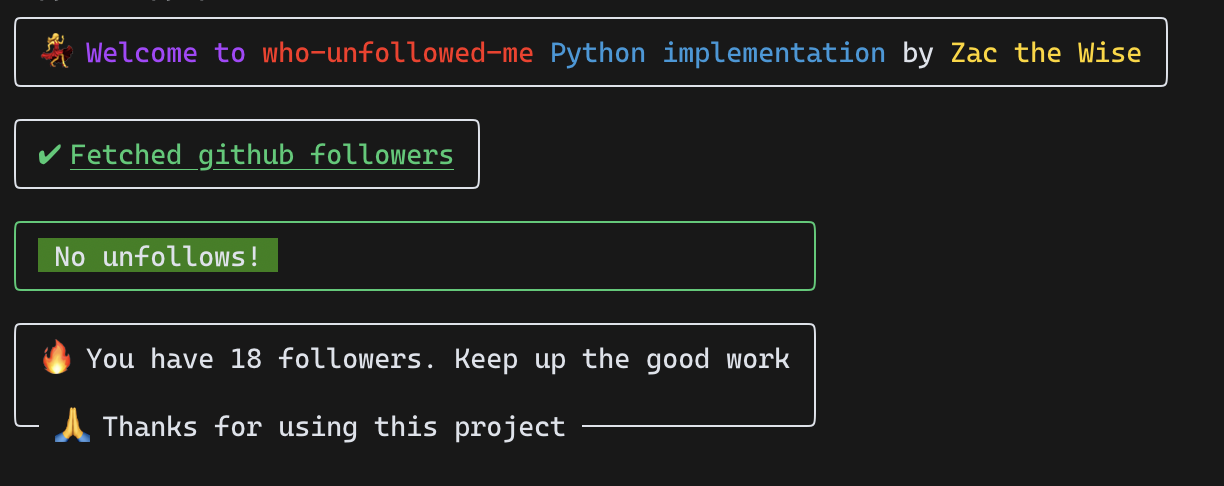Click the 'You have' text

tap(149, 358)
